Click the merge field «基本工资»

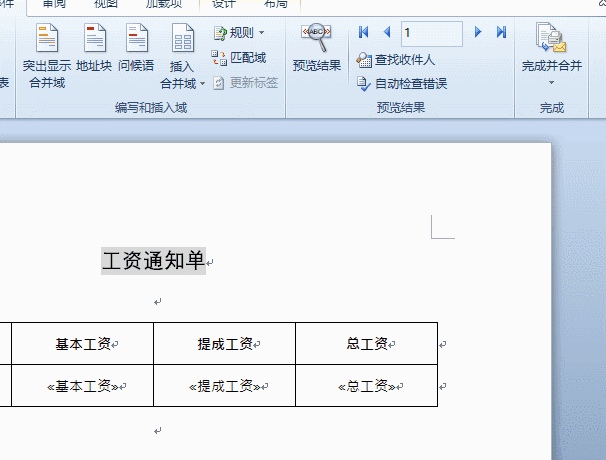click(x=83, y=386)
